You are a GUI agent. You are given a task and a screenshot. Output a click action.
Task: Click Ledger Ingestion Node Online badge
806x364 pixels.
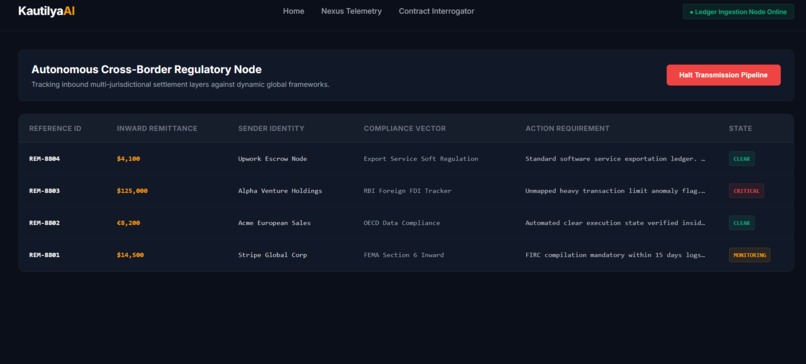pyautogui.click(x=738, y=12)
